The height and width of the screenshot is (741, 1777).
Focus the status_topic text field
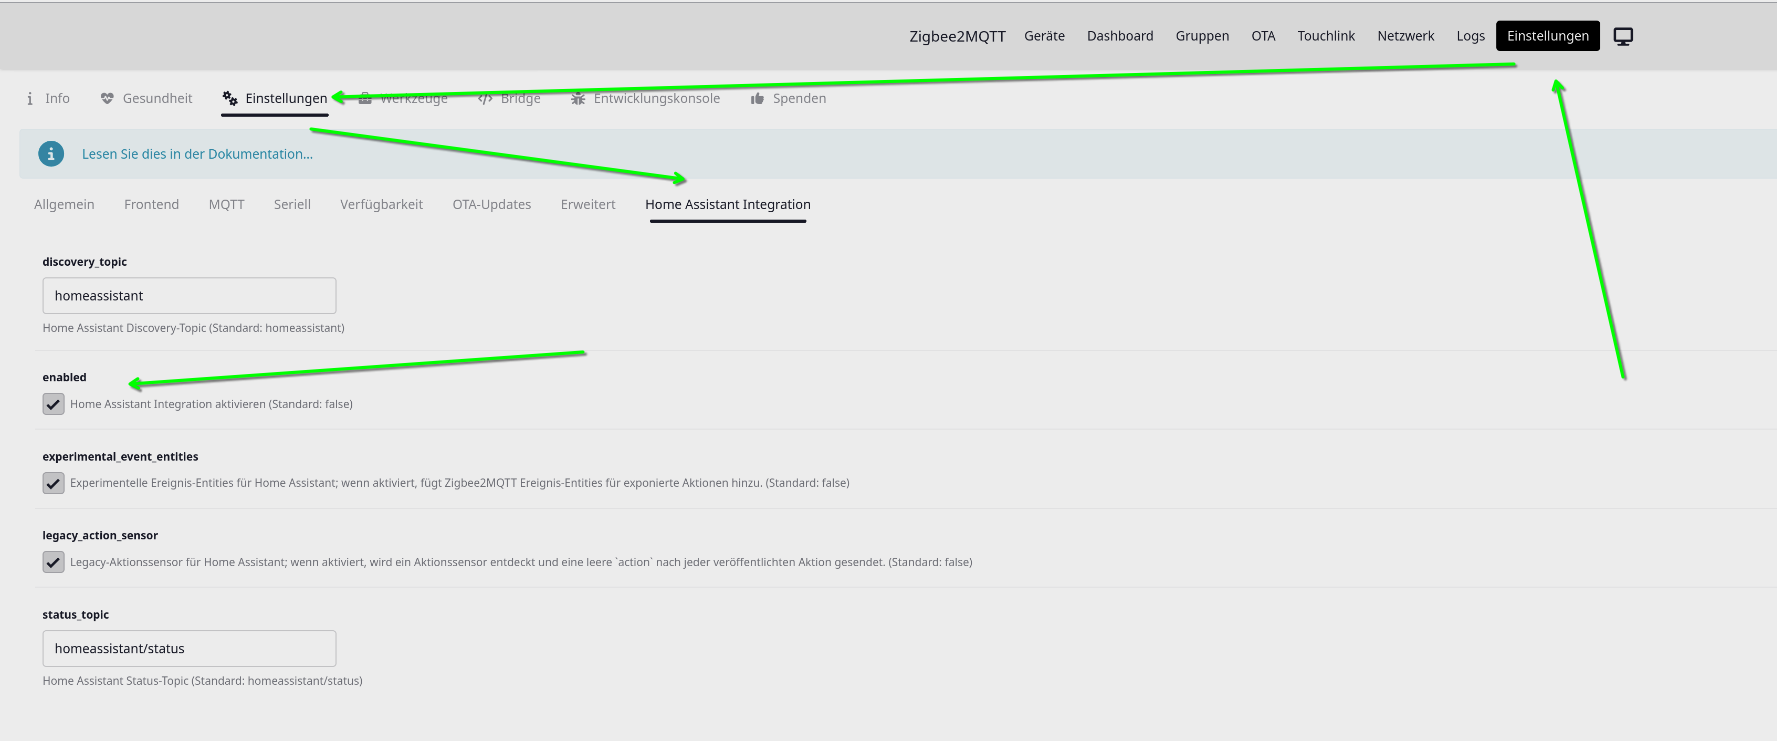click(189, 649)
